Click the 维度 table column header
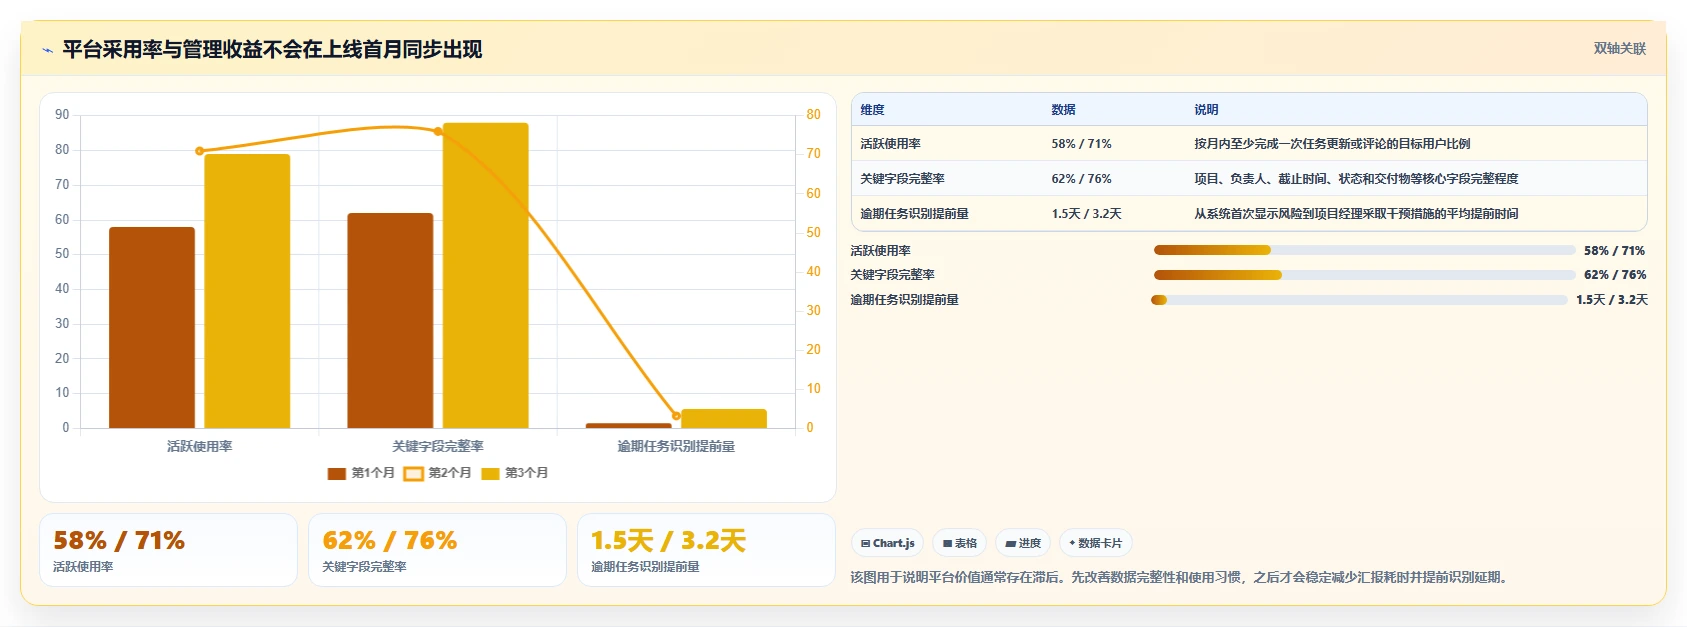1687x627 pixels. (872, 110)
